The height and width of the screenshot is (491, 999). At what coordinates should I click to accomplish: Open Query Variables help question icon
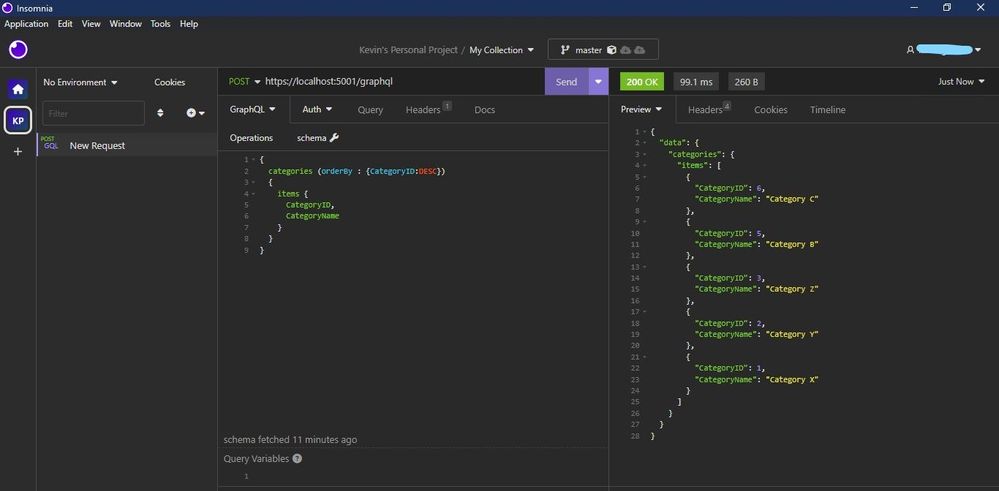(297, 459)
